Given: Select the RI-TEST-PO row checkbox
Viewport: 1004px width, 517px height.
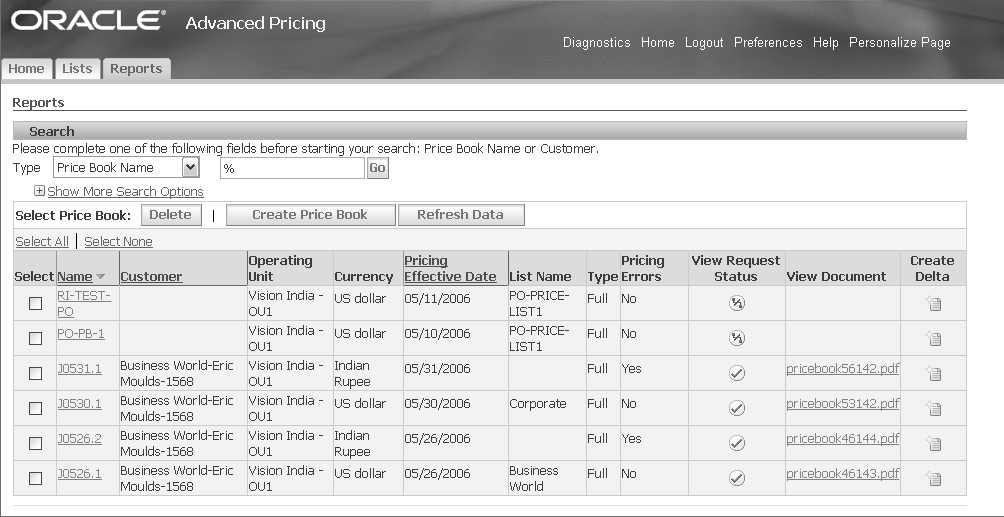Looking at the screenshot, I should coord(35,304).
